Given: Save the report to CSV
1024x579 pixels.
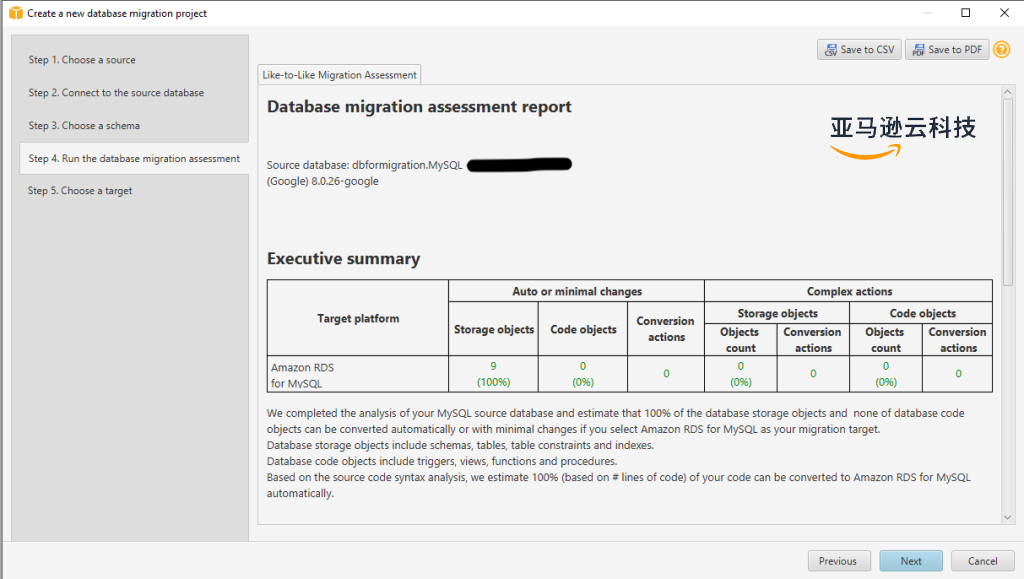Looking at the screenshot, I should click(x=859, y=50).
